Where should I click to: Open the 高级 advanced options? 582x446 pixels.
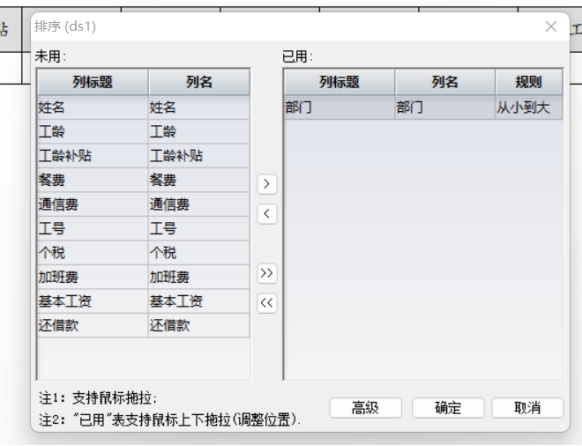coord(365,408)
